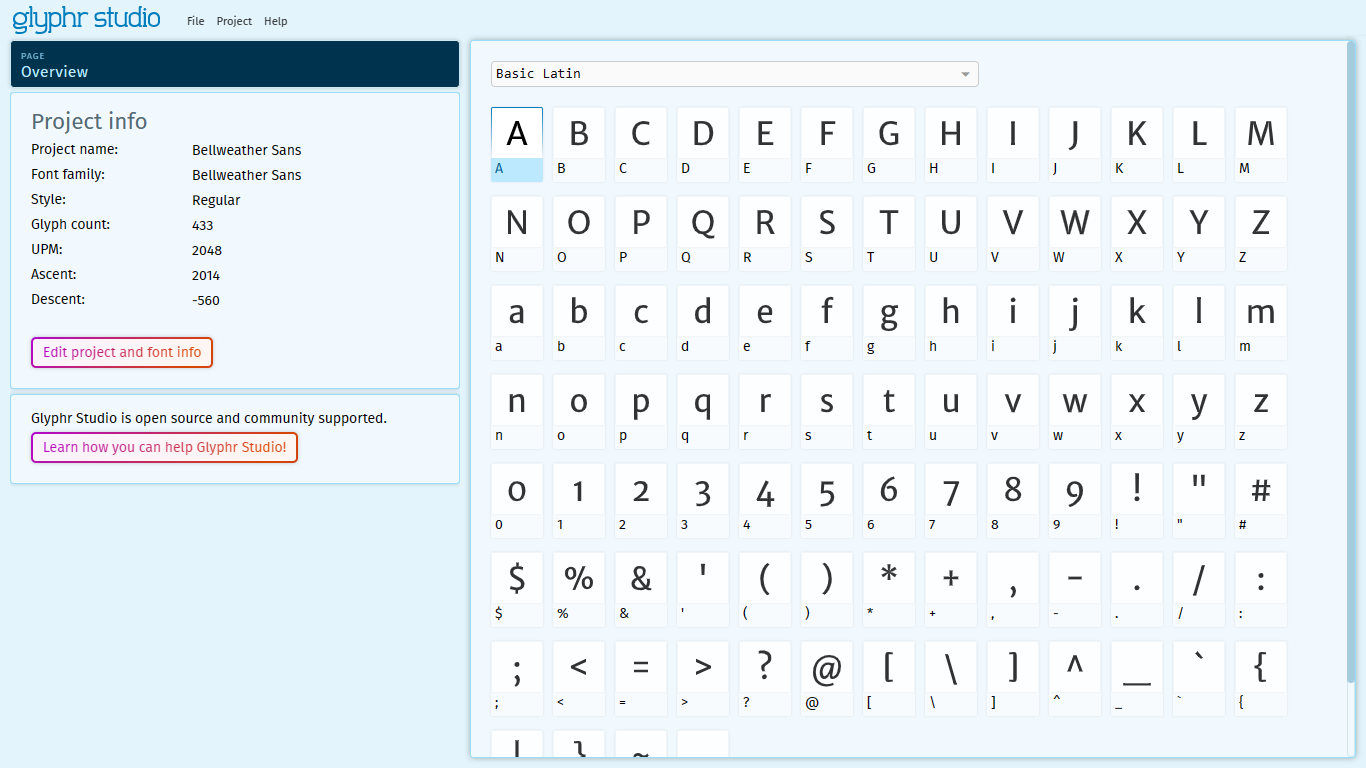Click the Bellweather Sans project name value
Image resolution: width=1366 pixels, height=768 pixels.
pyautogui.click(x=247, y=150)
